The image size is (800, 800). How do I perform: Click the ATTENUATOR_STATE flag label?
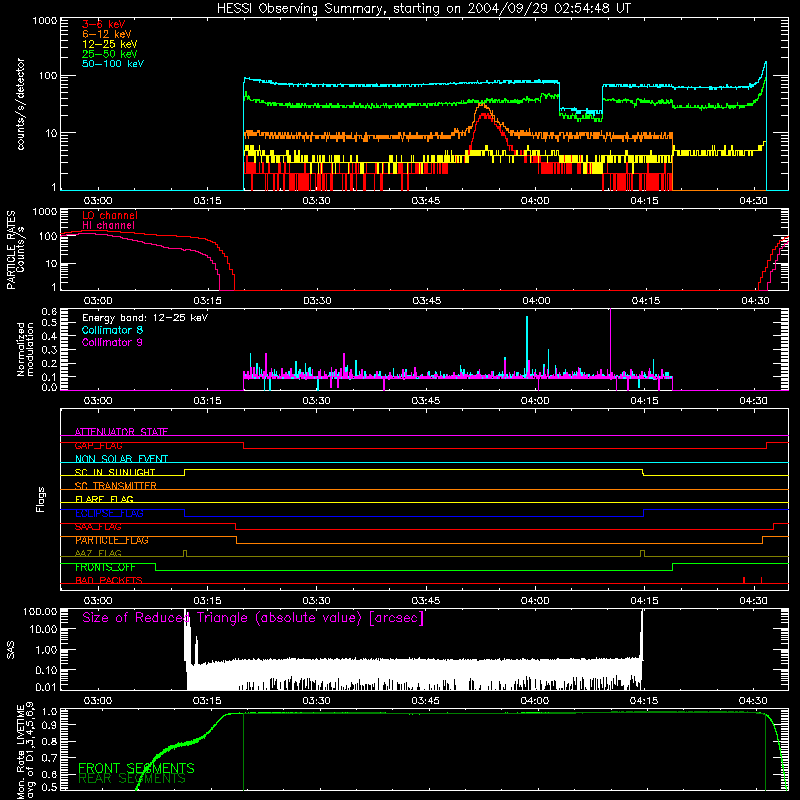pyautogui.click(x=121, y=432)
